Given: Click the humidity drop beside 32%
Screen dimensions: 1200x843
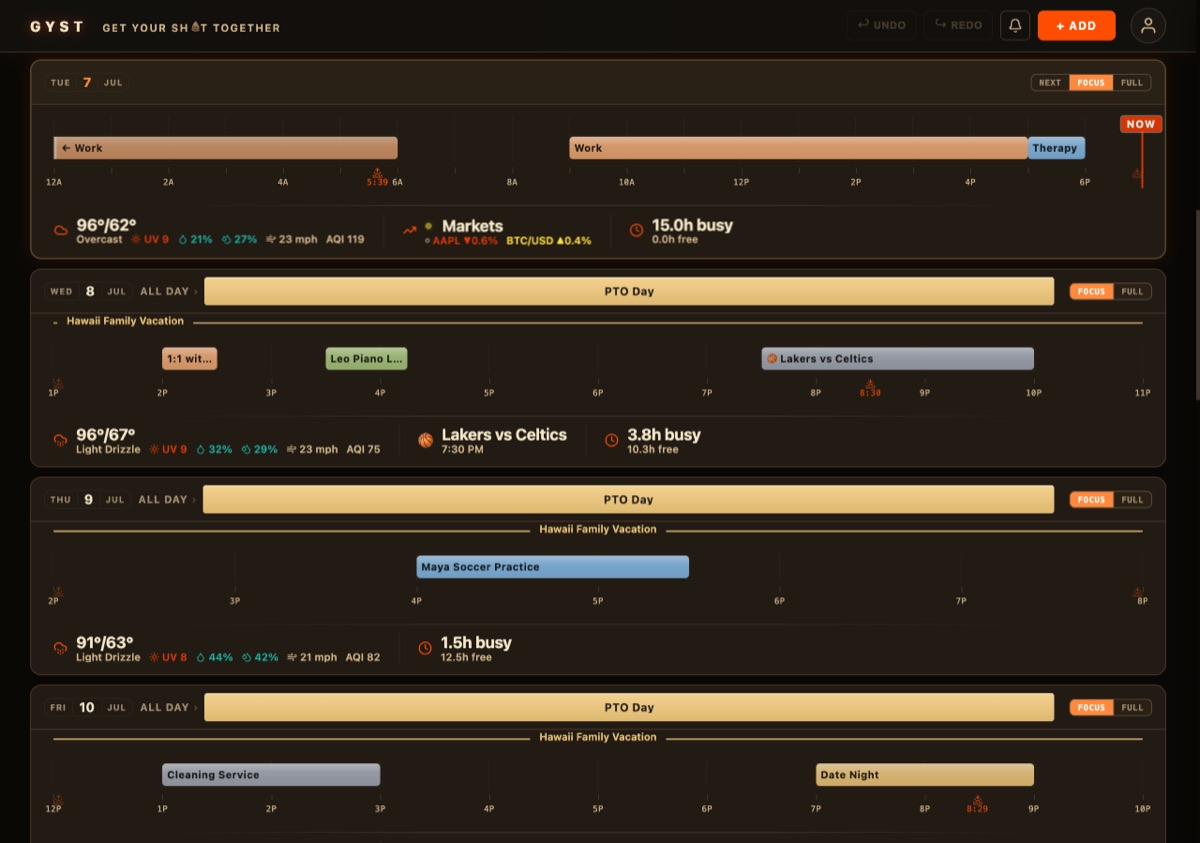Looking at the screenshot, I should click(201, 450).
